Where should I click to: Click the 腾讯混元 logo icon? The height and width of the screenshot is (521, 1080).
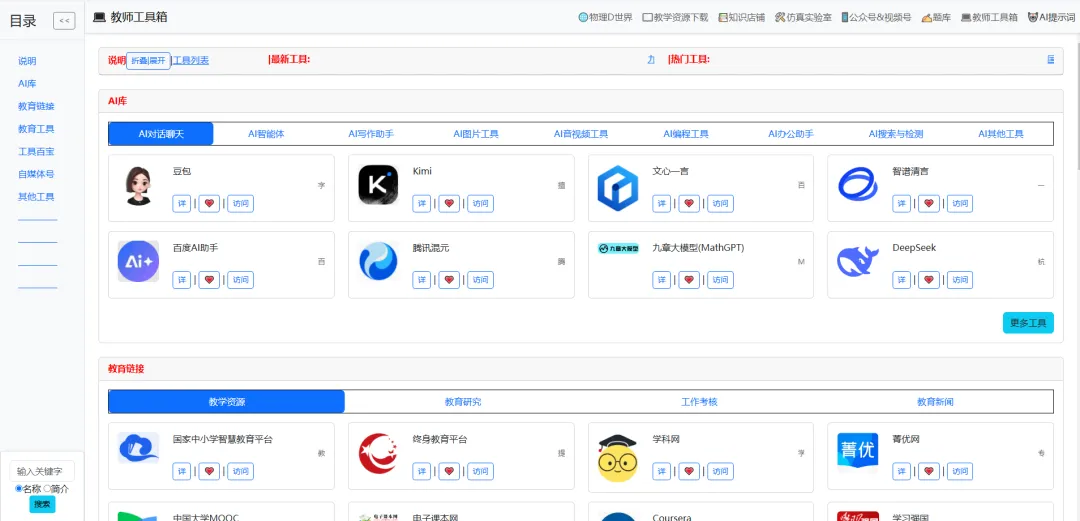[378, 261]
